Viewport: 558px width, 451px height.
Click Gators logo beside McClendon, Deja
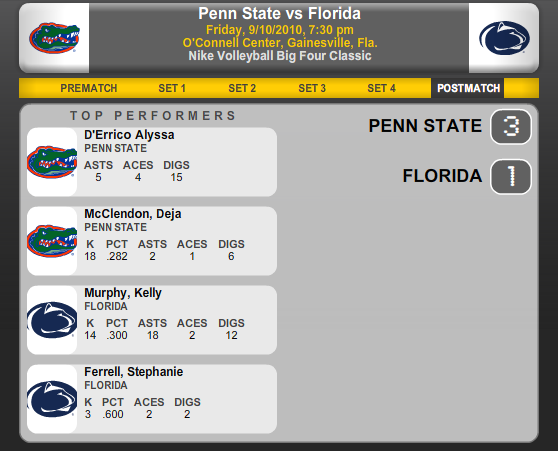pyautogui.click(x=52, y=241)
